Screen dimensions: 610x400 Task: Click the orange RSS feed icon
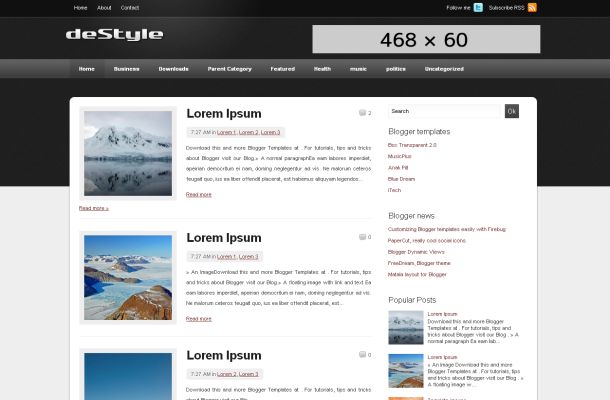(x=532, y=7)
